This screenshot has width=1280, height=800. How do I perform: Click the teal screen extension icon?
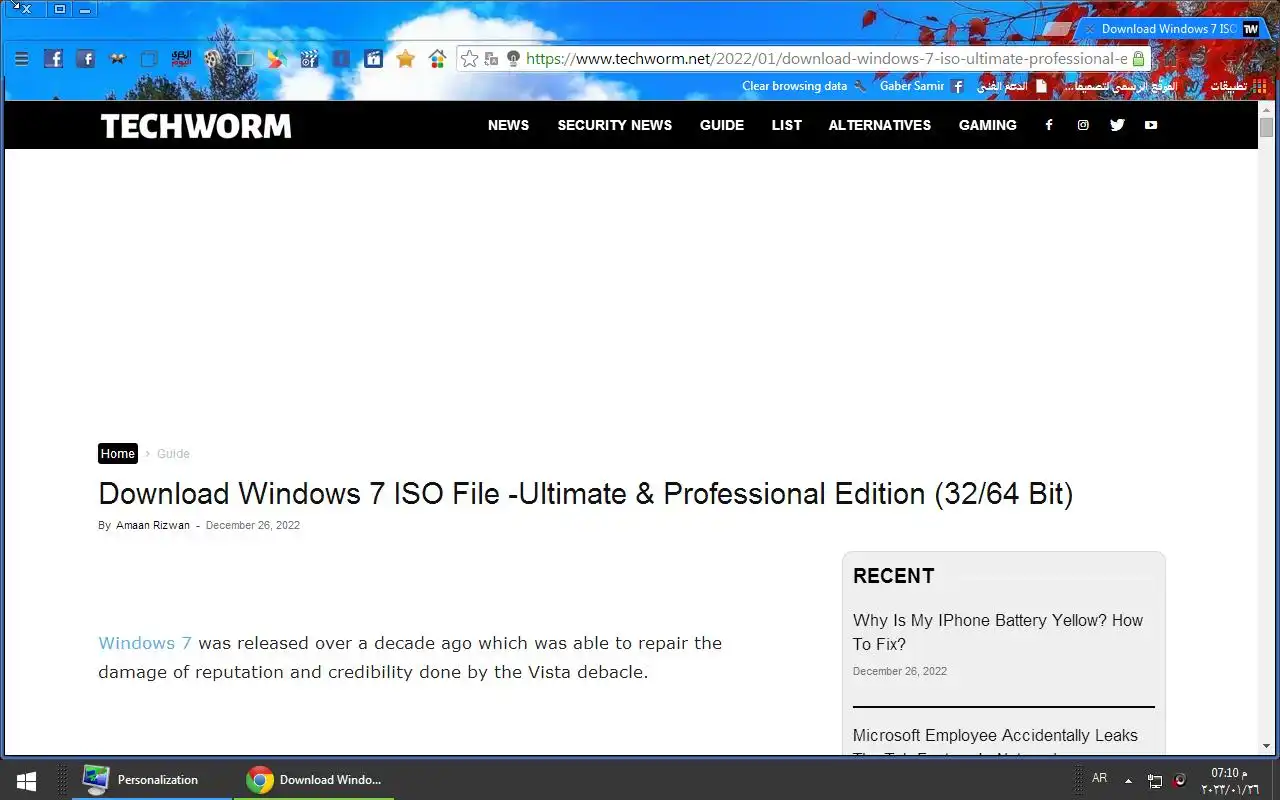click(x=245, y=59)
